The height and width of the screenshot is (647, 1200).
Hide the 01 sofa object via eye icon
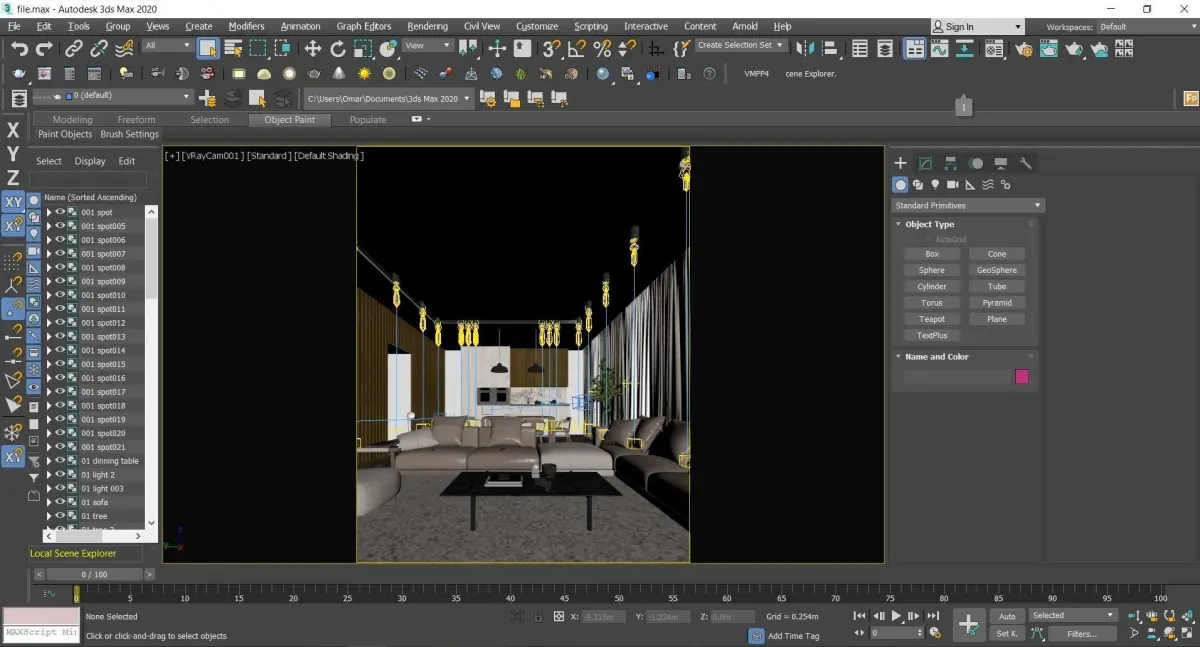click(x=60, y=502)
